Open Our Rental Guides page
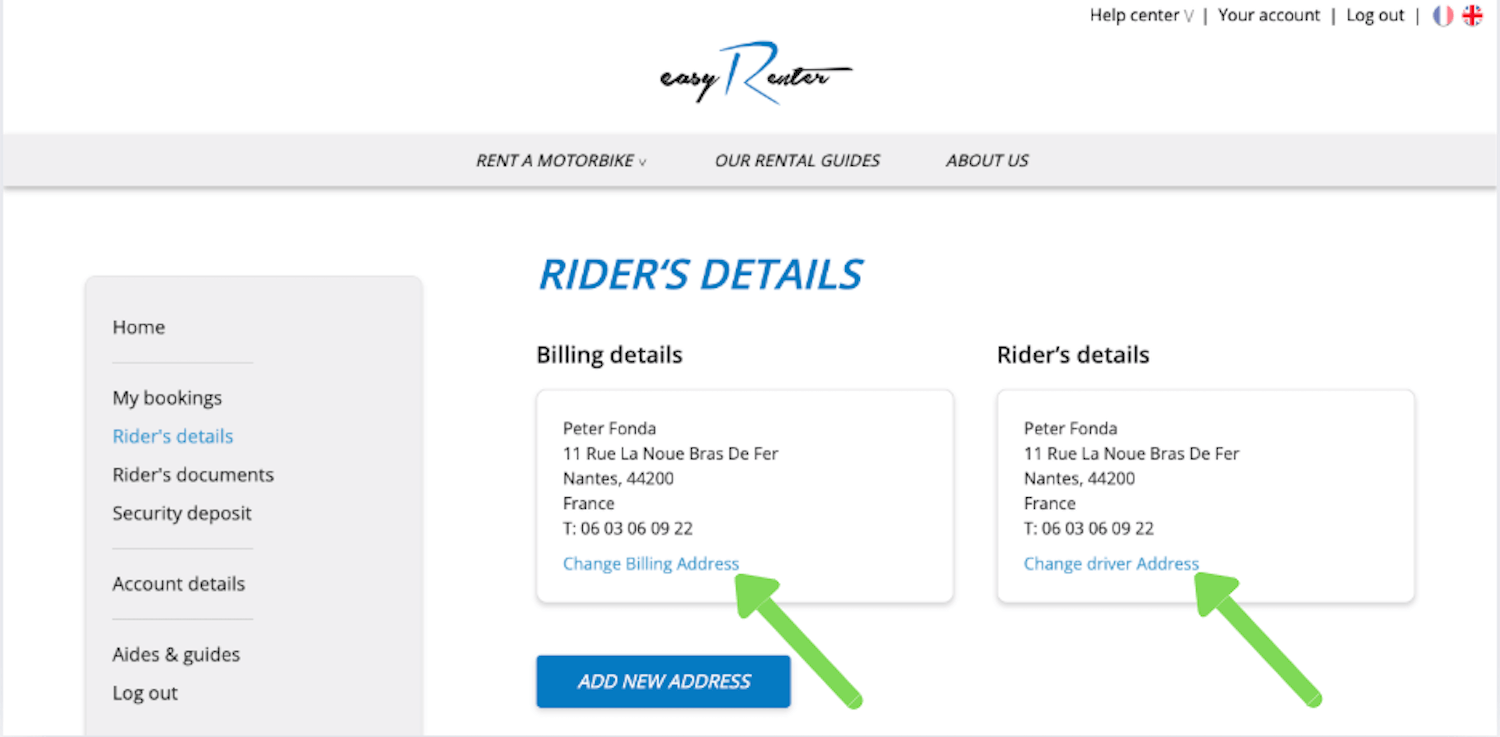Screen dimensions: 1500x737 (797, 161)
